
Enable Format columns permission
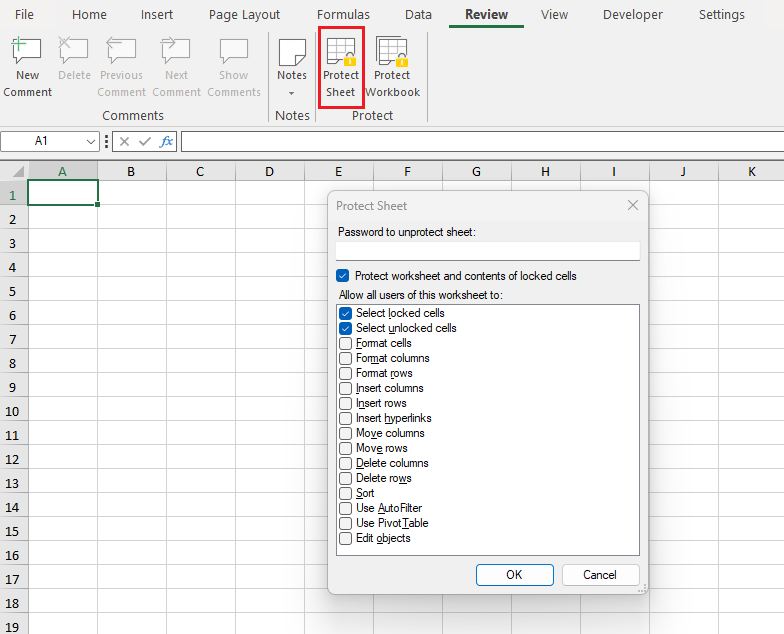pyautogui.click(x=346, y=358)
